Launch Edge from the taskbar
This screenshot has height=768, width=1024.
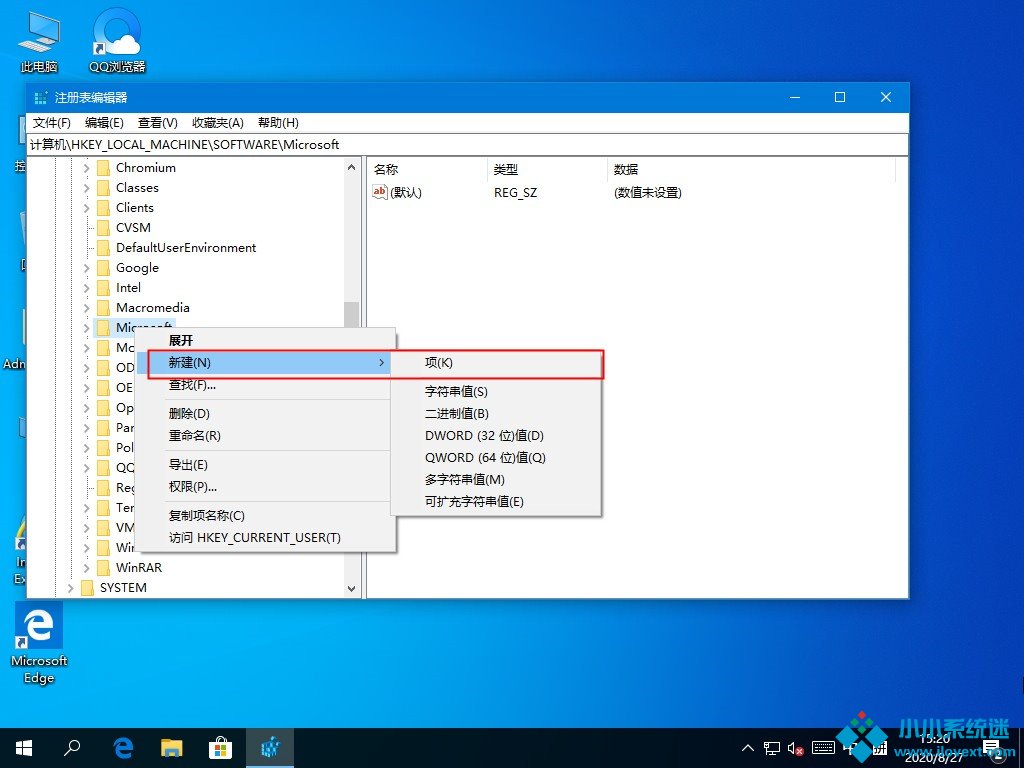point(123,748)
